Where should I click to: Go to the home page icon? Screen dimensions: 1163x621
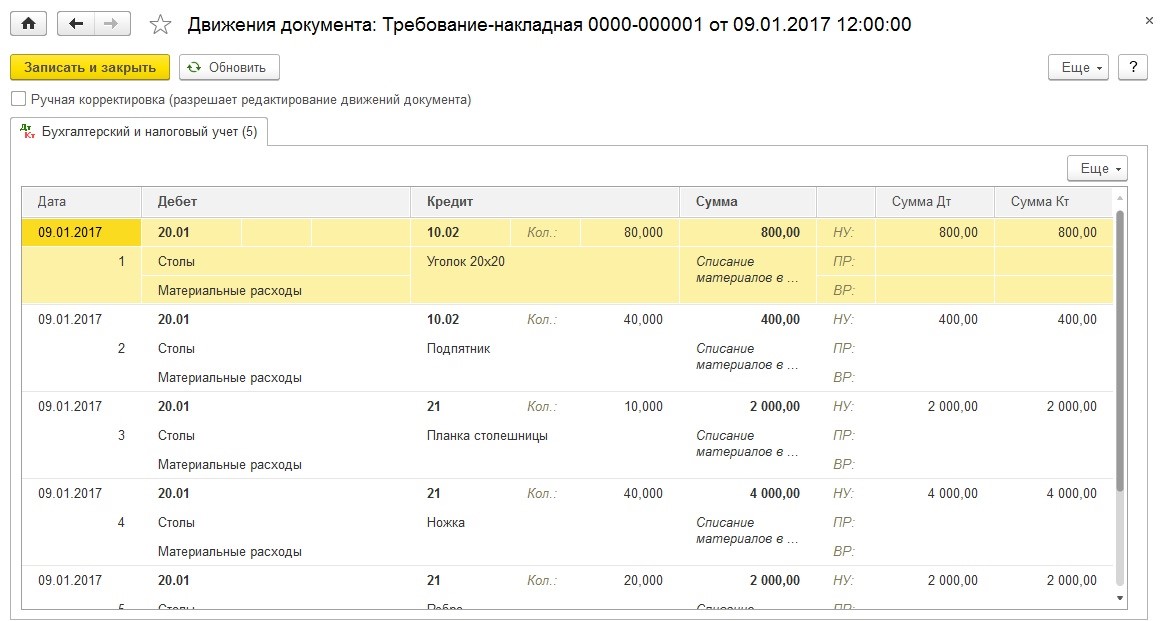coord(28,24)
